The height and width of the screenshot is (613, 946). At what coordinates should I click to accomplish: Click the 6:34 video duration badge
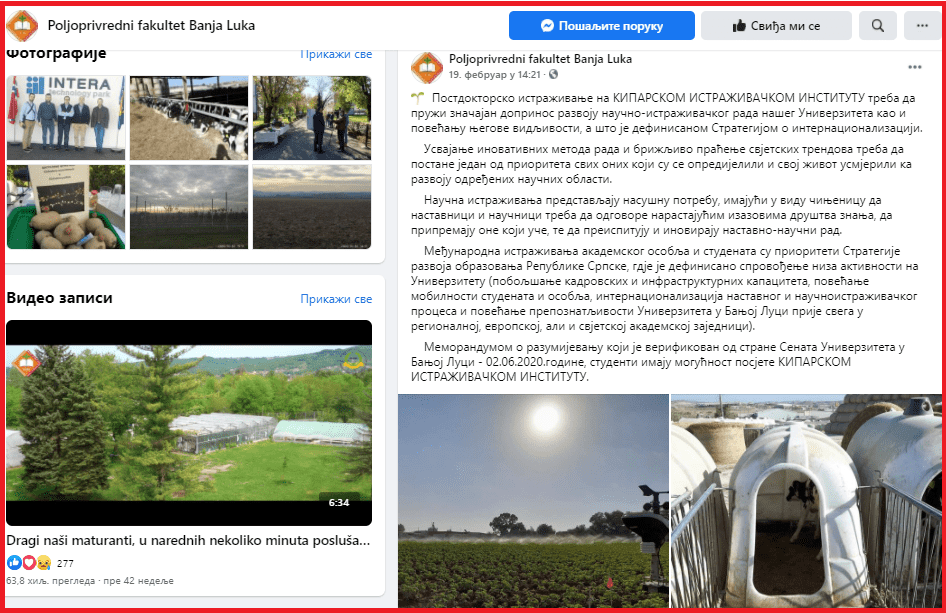pyautogui.click(x=339, y=503)
